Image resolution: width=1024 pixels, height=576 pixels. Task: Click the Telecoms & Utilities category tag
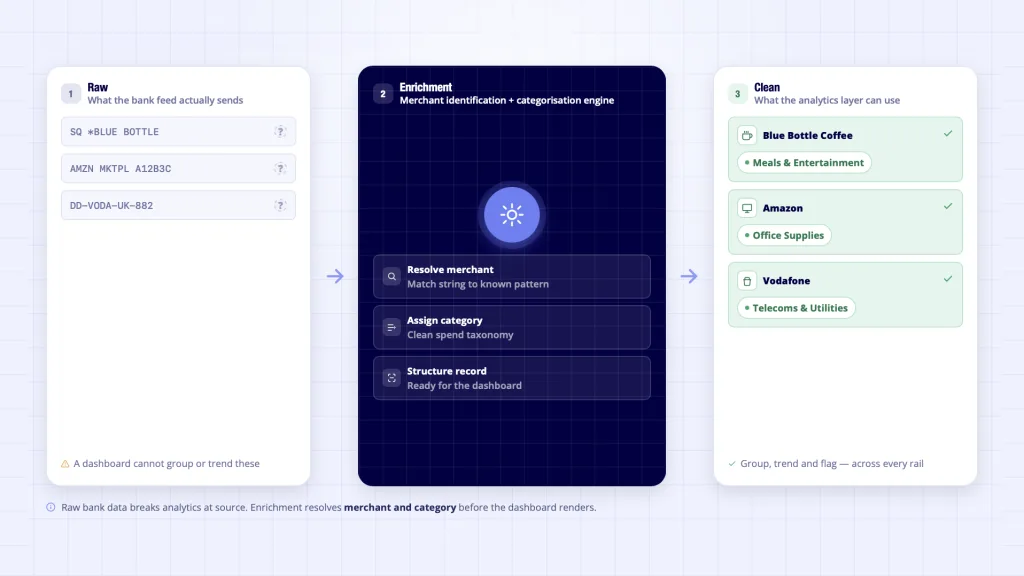pyautogui.click(x=796, y=308)
